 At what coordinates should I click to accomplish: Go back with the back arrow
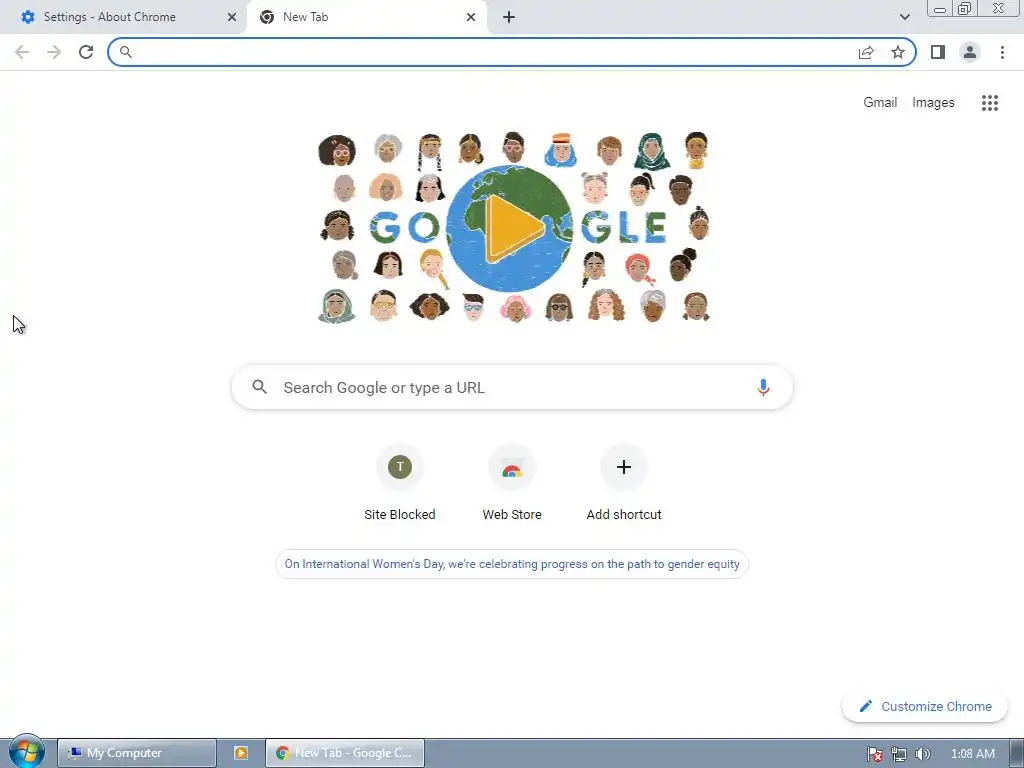click(x=22, y=52)
